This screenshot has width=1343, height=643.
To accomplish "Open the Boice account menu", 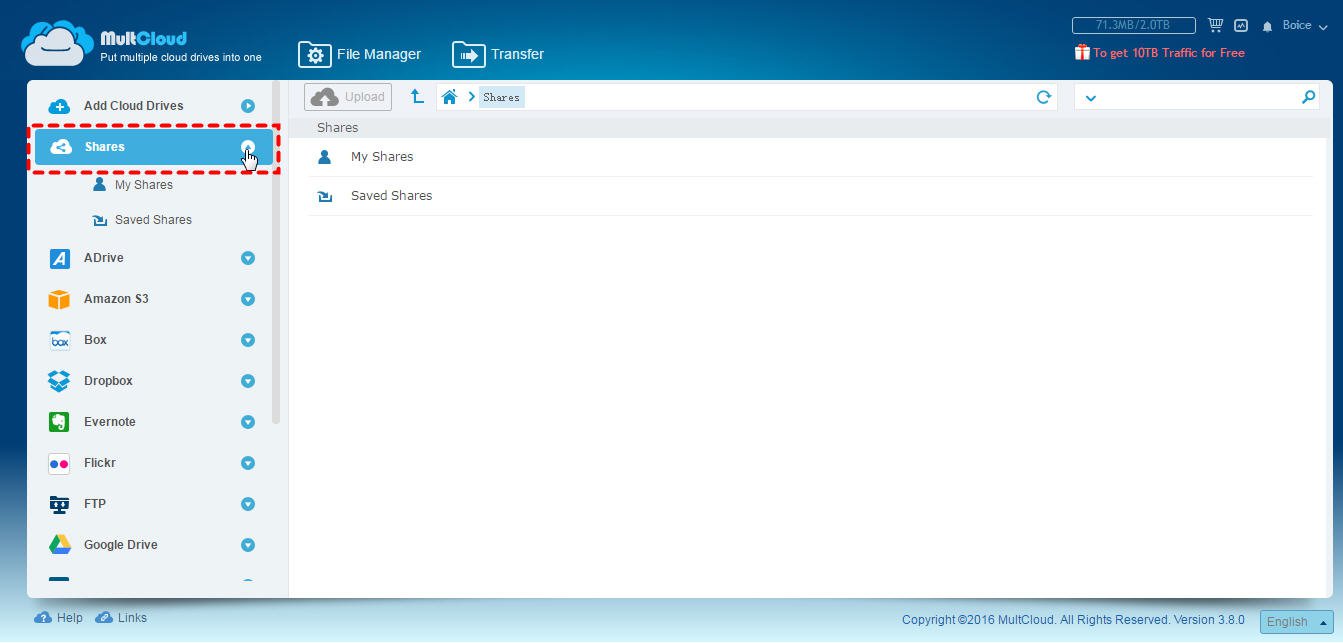I will pyautogui.click(x=1296, y=26).
